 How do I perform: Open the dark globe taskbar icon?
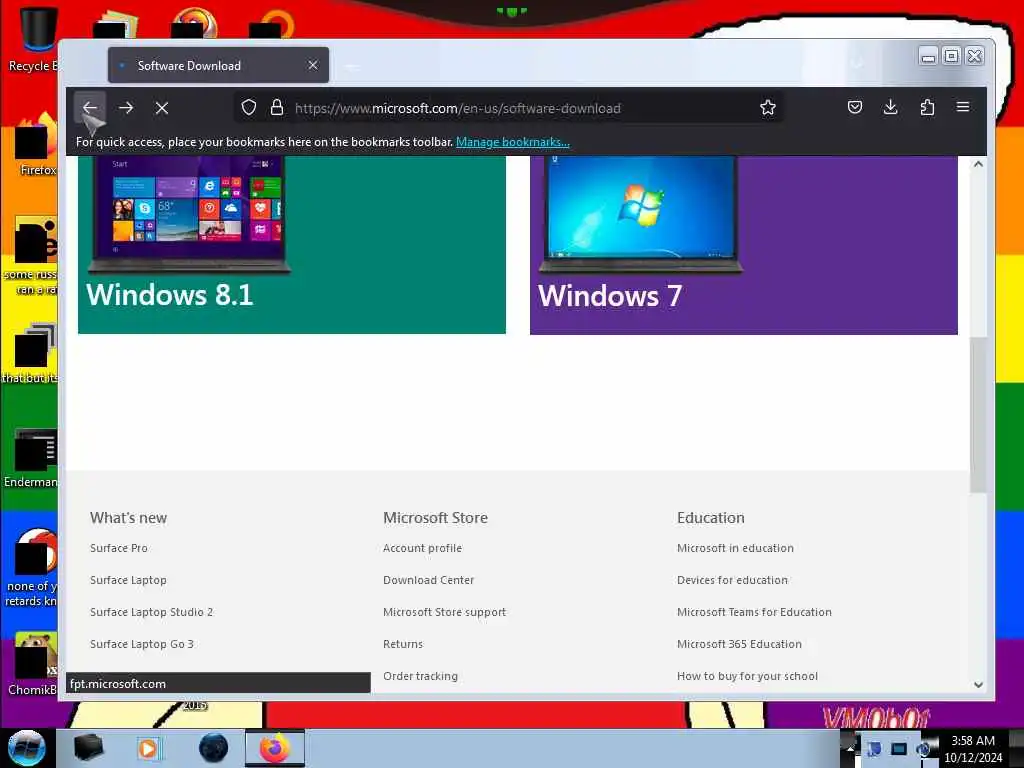(x=214, y=748)
